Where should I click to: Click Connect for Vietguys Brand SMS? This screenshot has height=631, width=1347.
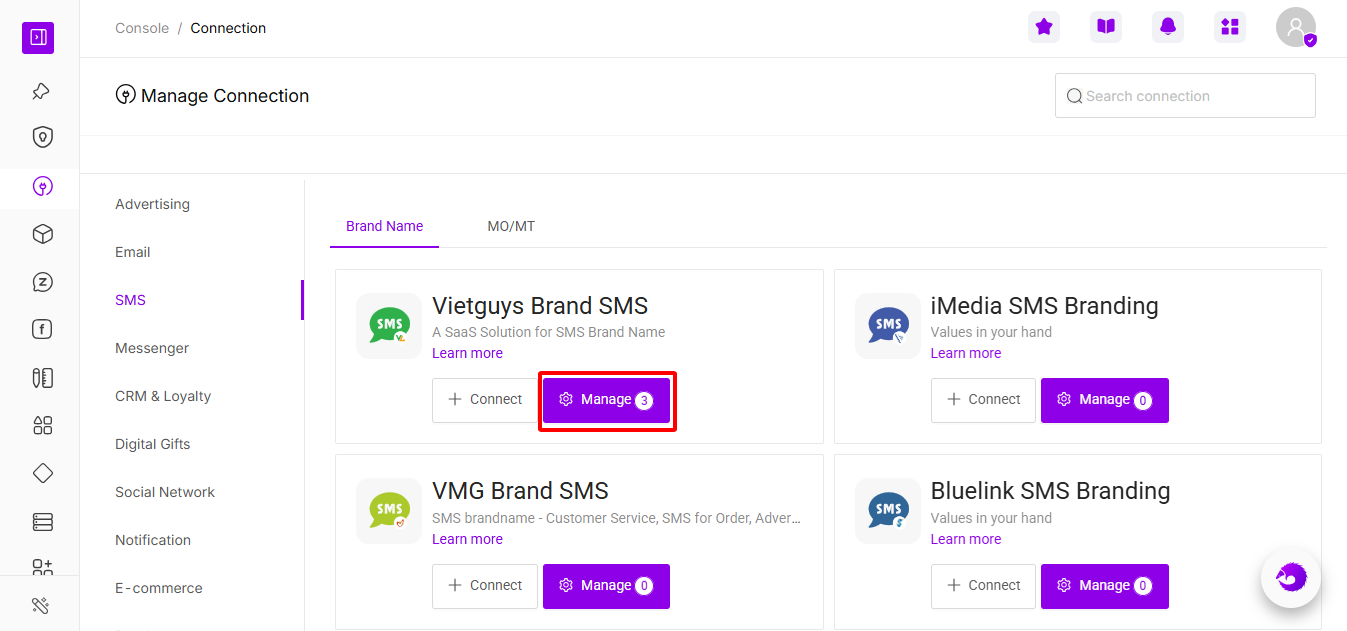pos(485,400)
